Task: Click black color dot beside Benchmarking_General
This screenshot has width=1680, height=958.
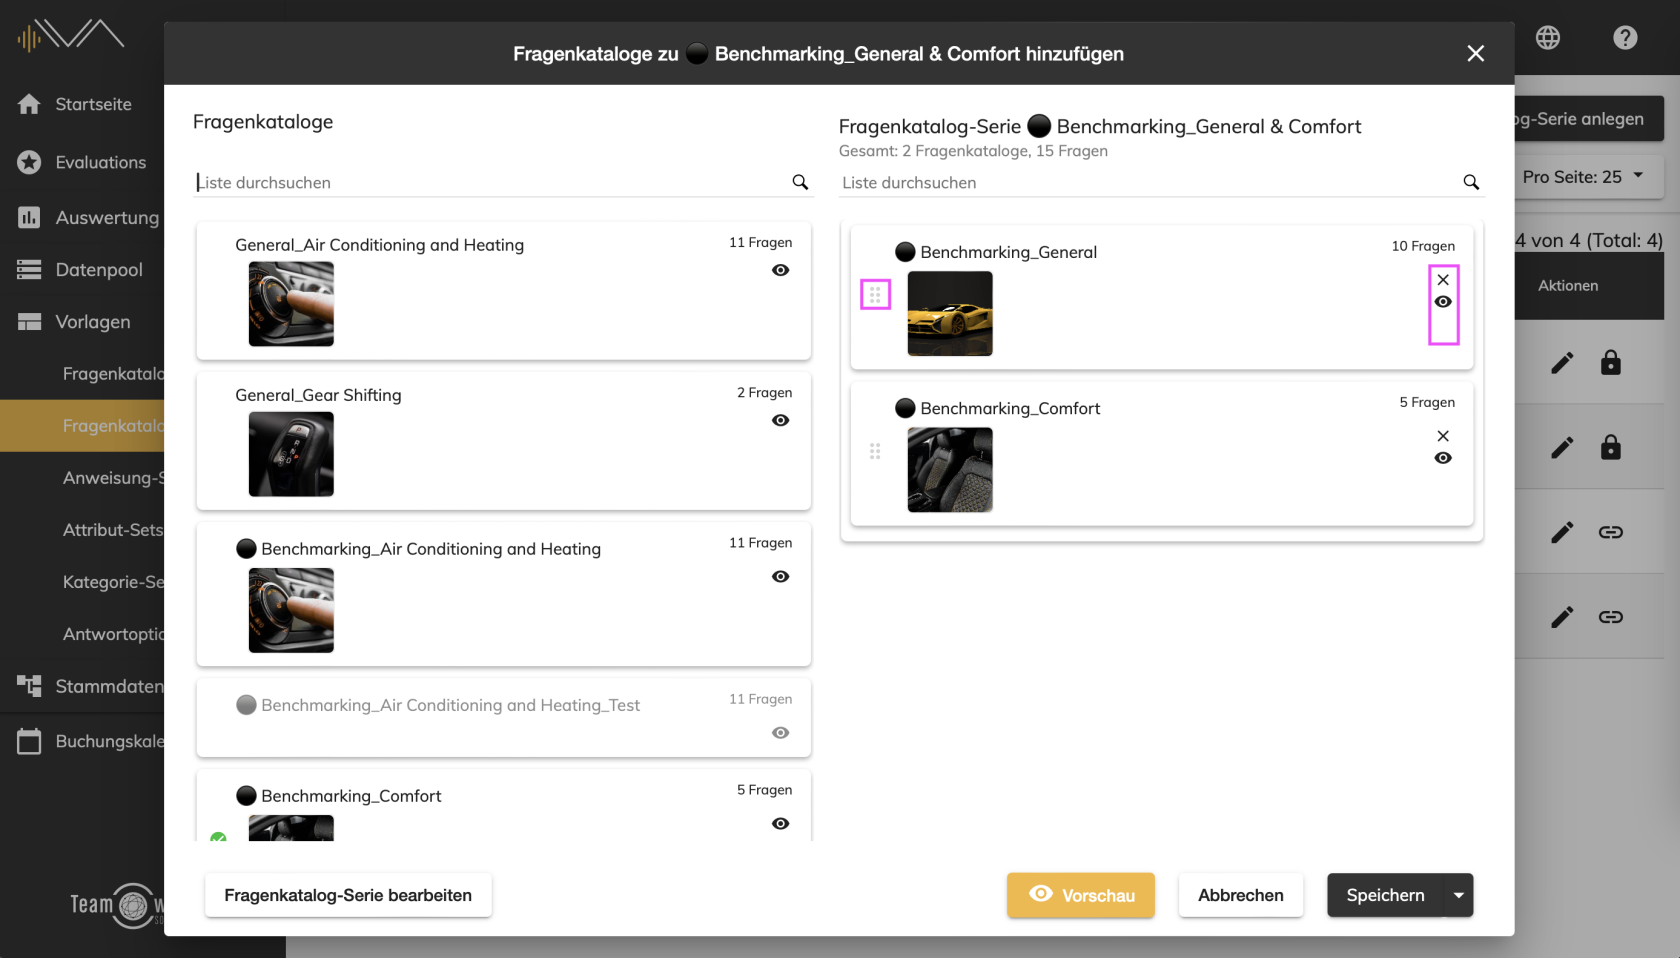Action: (x=905, y=252)
